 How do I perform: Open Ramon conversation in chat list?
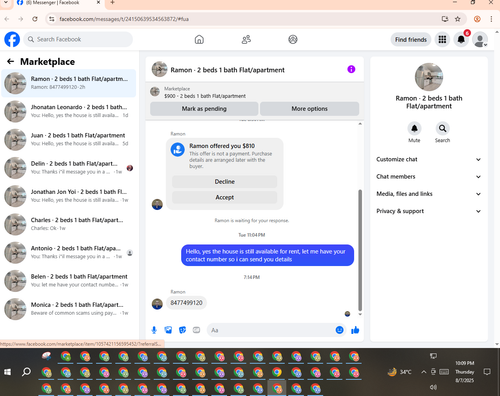69,83
